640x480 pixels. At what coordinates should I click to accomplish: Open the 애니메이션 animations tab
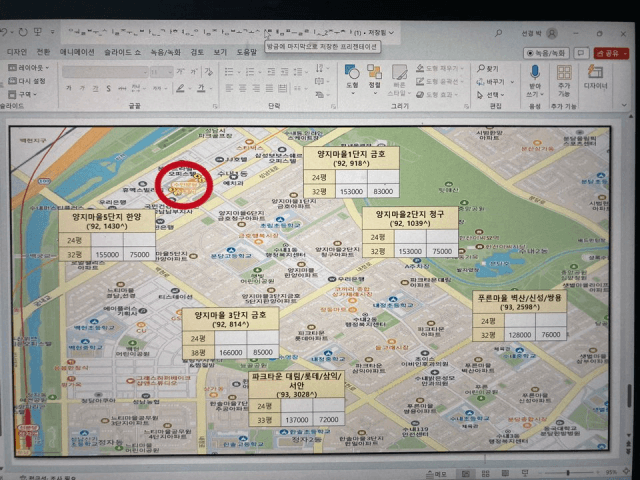tap(77, 52)
